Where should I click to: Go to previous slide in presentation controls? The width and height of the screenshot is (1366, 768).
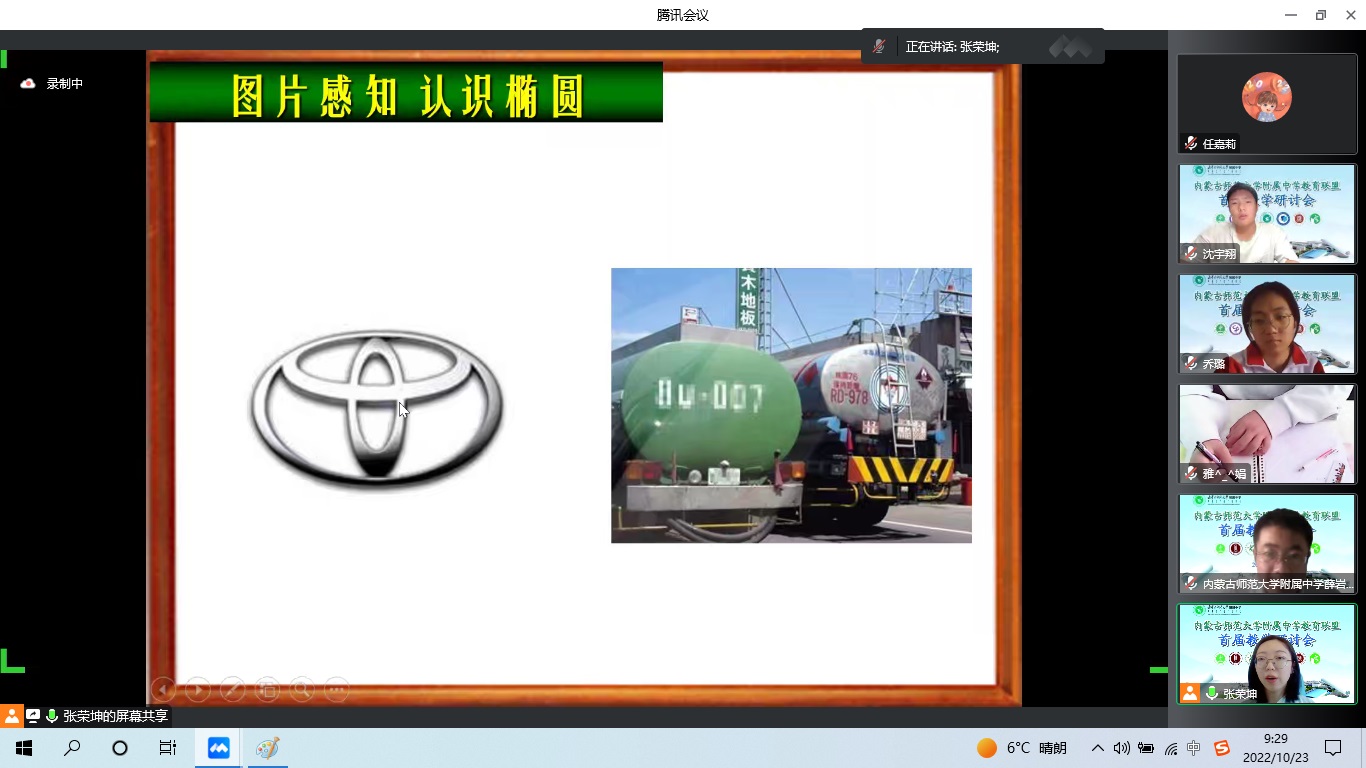point(163,689)
